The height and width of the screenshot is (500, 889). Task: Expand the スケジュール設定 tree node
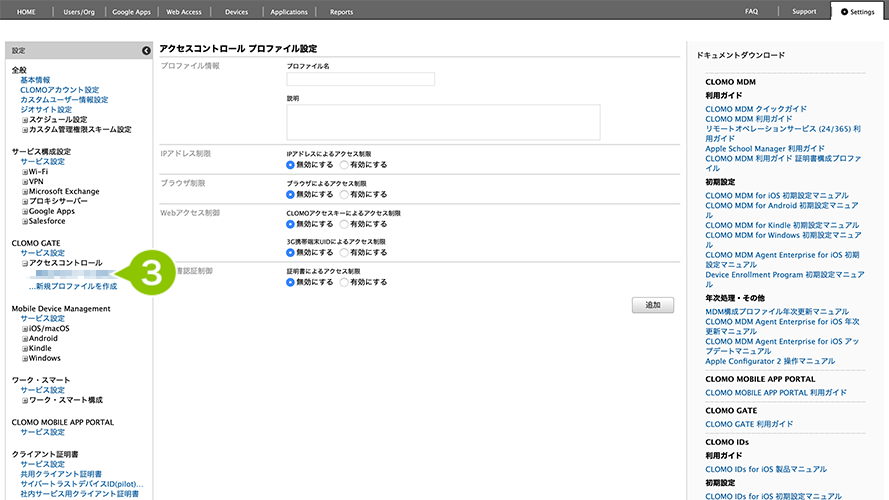coord(25,120)
